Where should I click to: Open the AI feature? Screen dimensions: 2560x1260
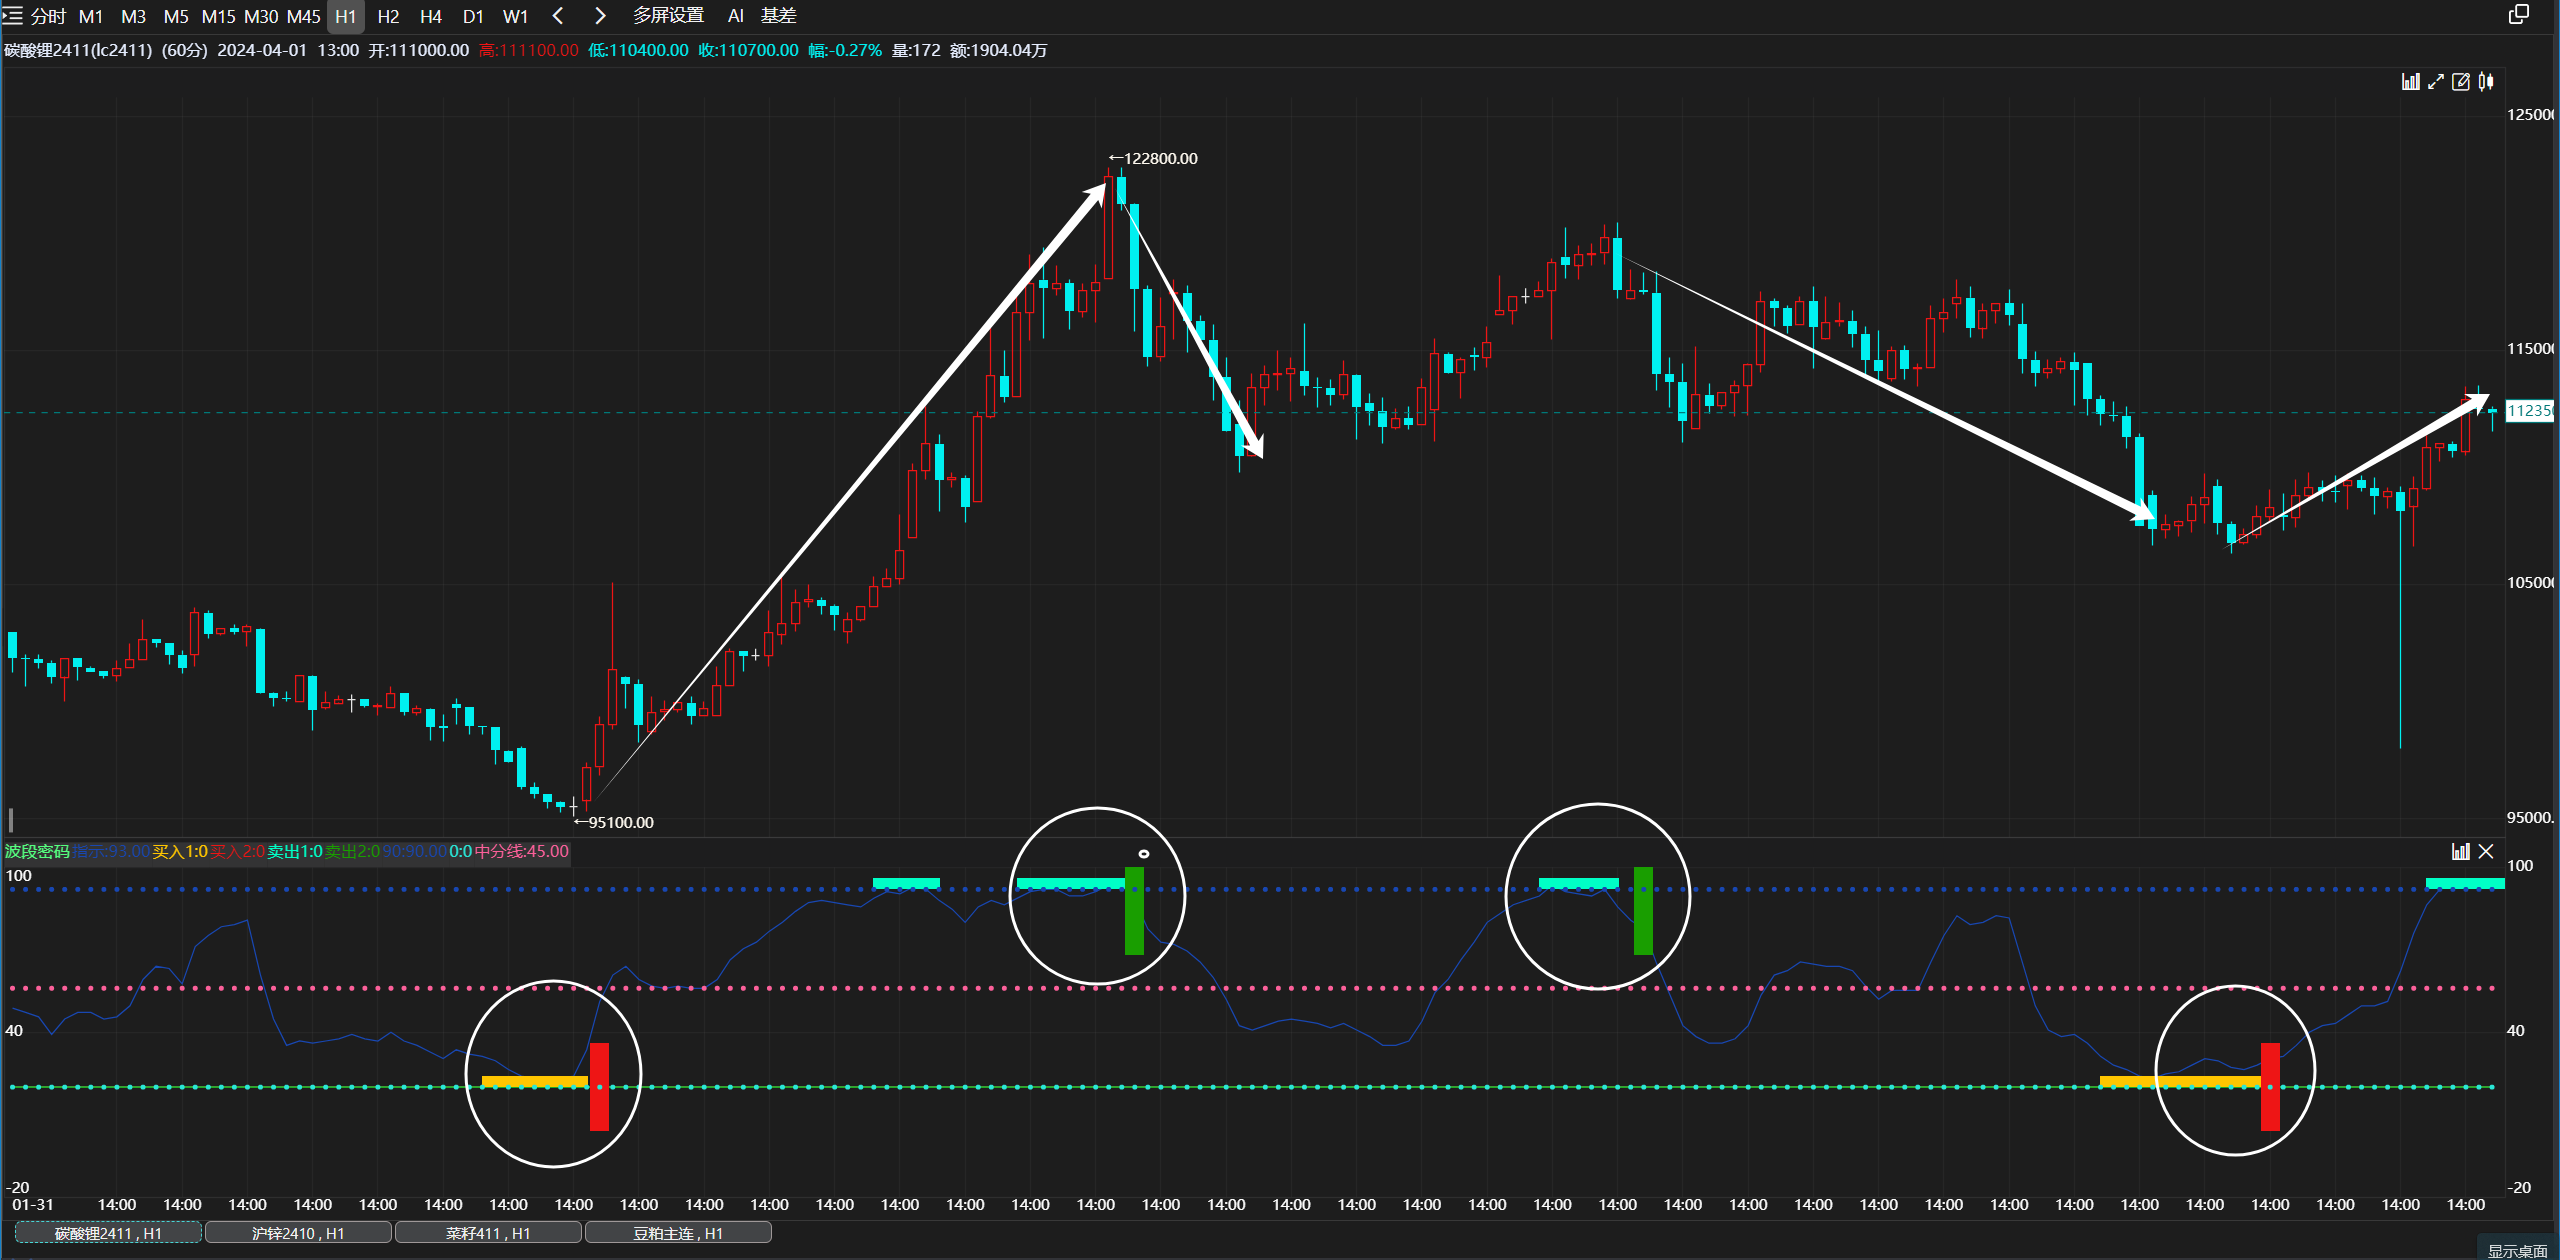736,16
